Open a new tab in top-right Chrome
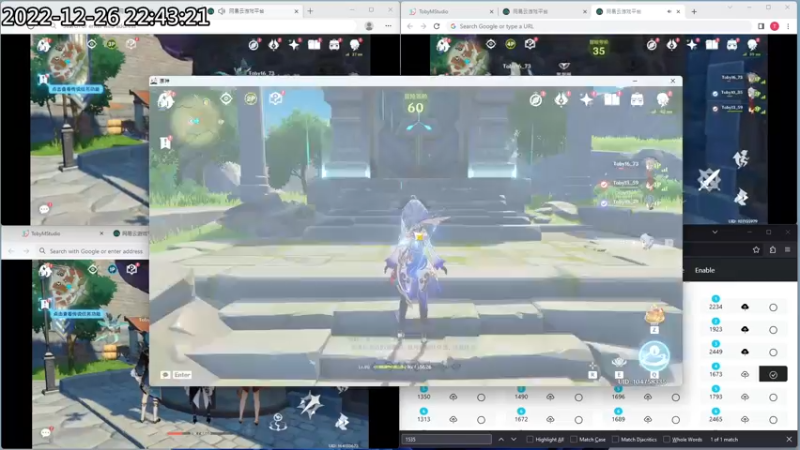Viewport: 800px width, 450px height. (x=694, y=11)
